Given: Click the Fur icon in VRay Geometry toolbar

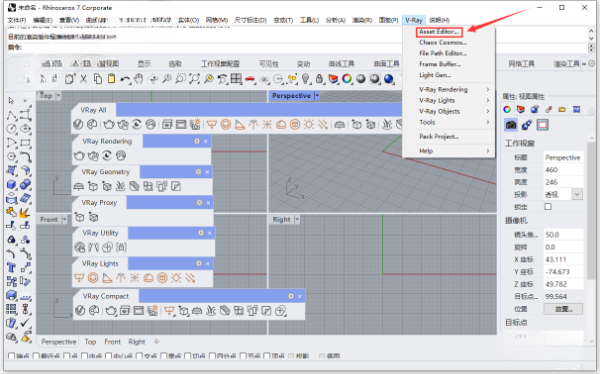Looking at the screenshot, I should point(120,186).
